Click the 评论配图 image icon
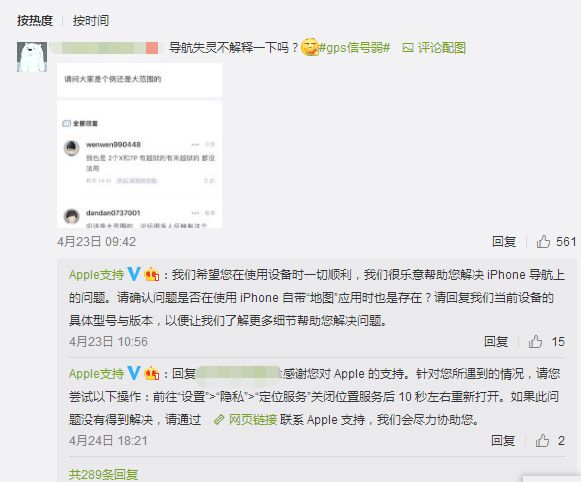This screenshot has height=482, width=581. click(408, 48)
